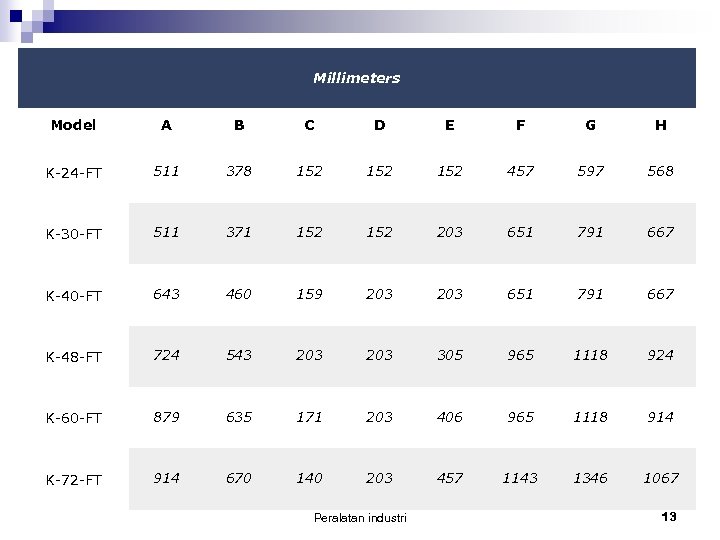Click the Peralatan industri footer text
720x540 pixels.
point(360,517)
